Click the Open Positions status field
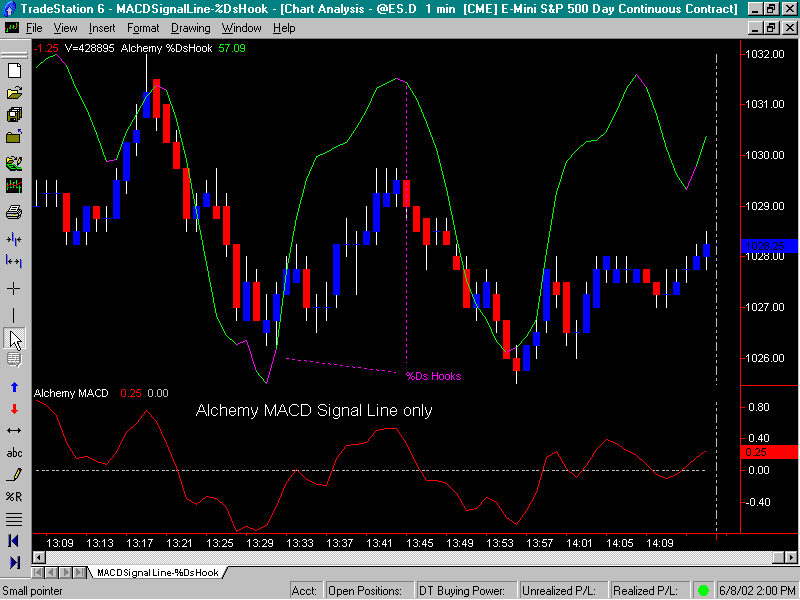Viewport: 800px width, 600px height. (x=369, y=591)
